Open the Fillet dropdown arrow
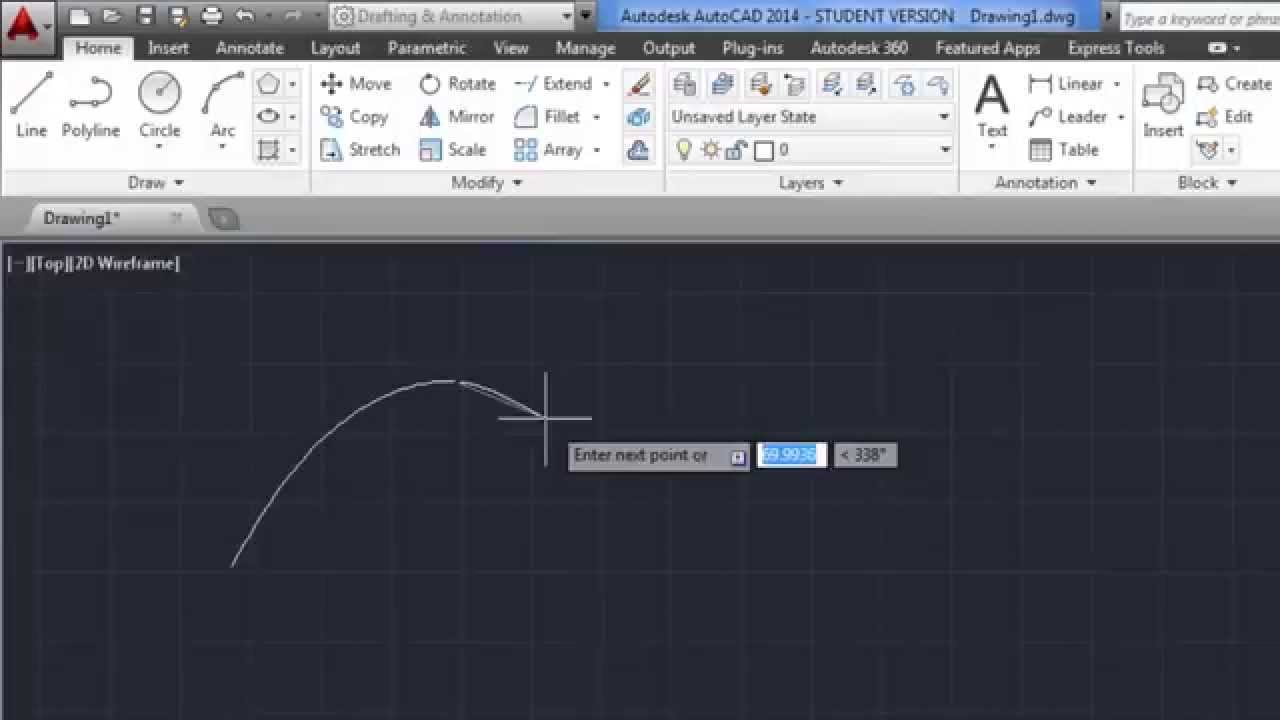The image size is (1280, 720). (597, 117)
